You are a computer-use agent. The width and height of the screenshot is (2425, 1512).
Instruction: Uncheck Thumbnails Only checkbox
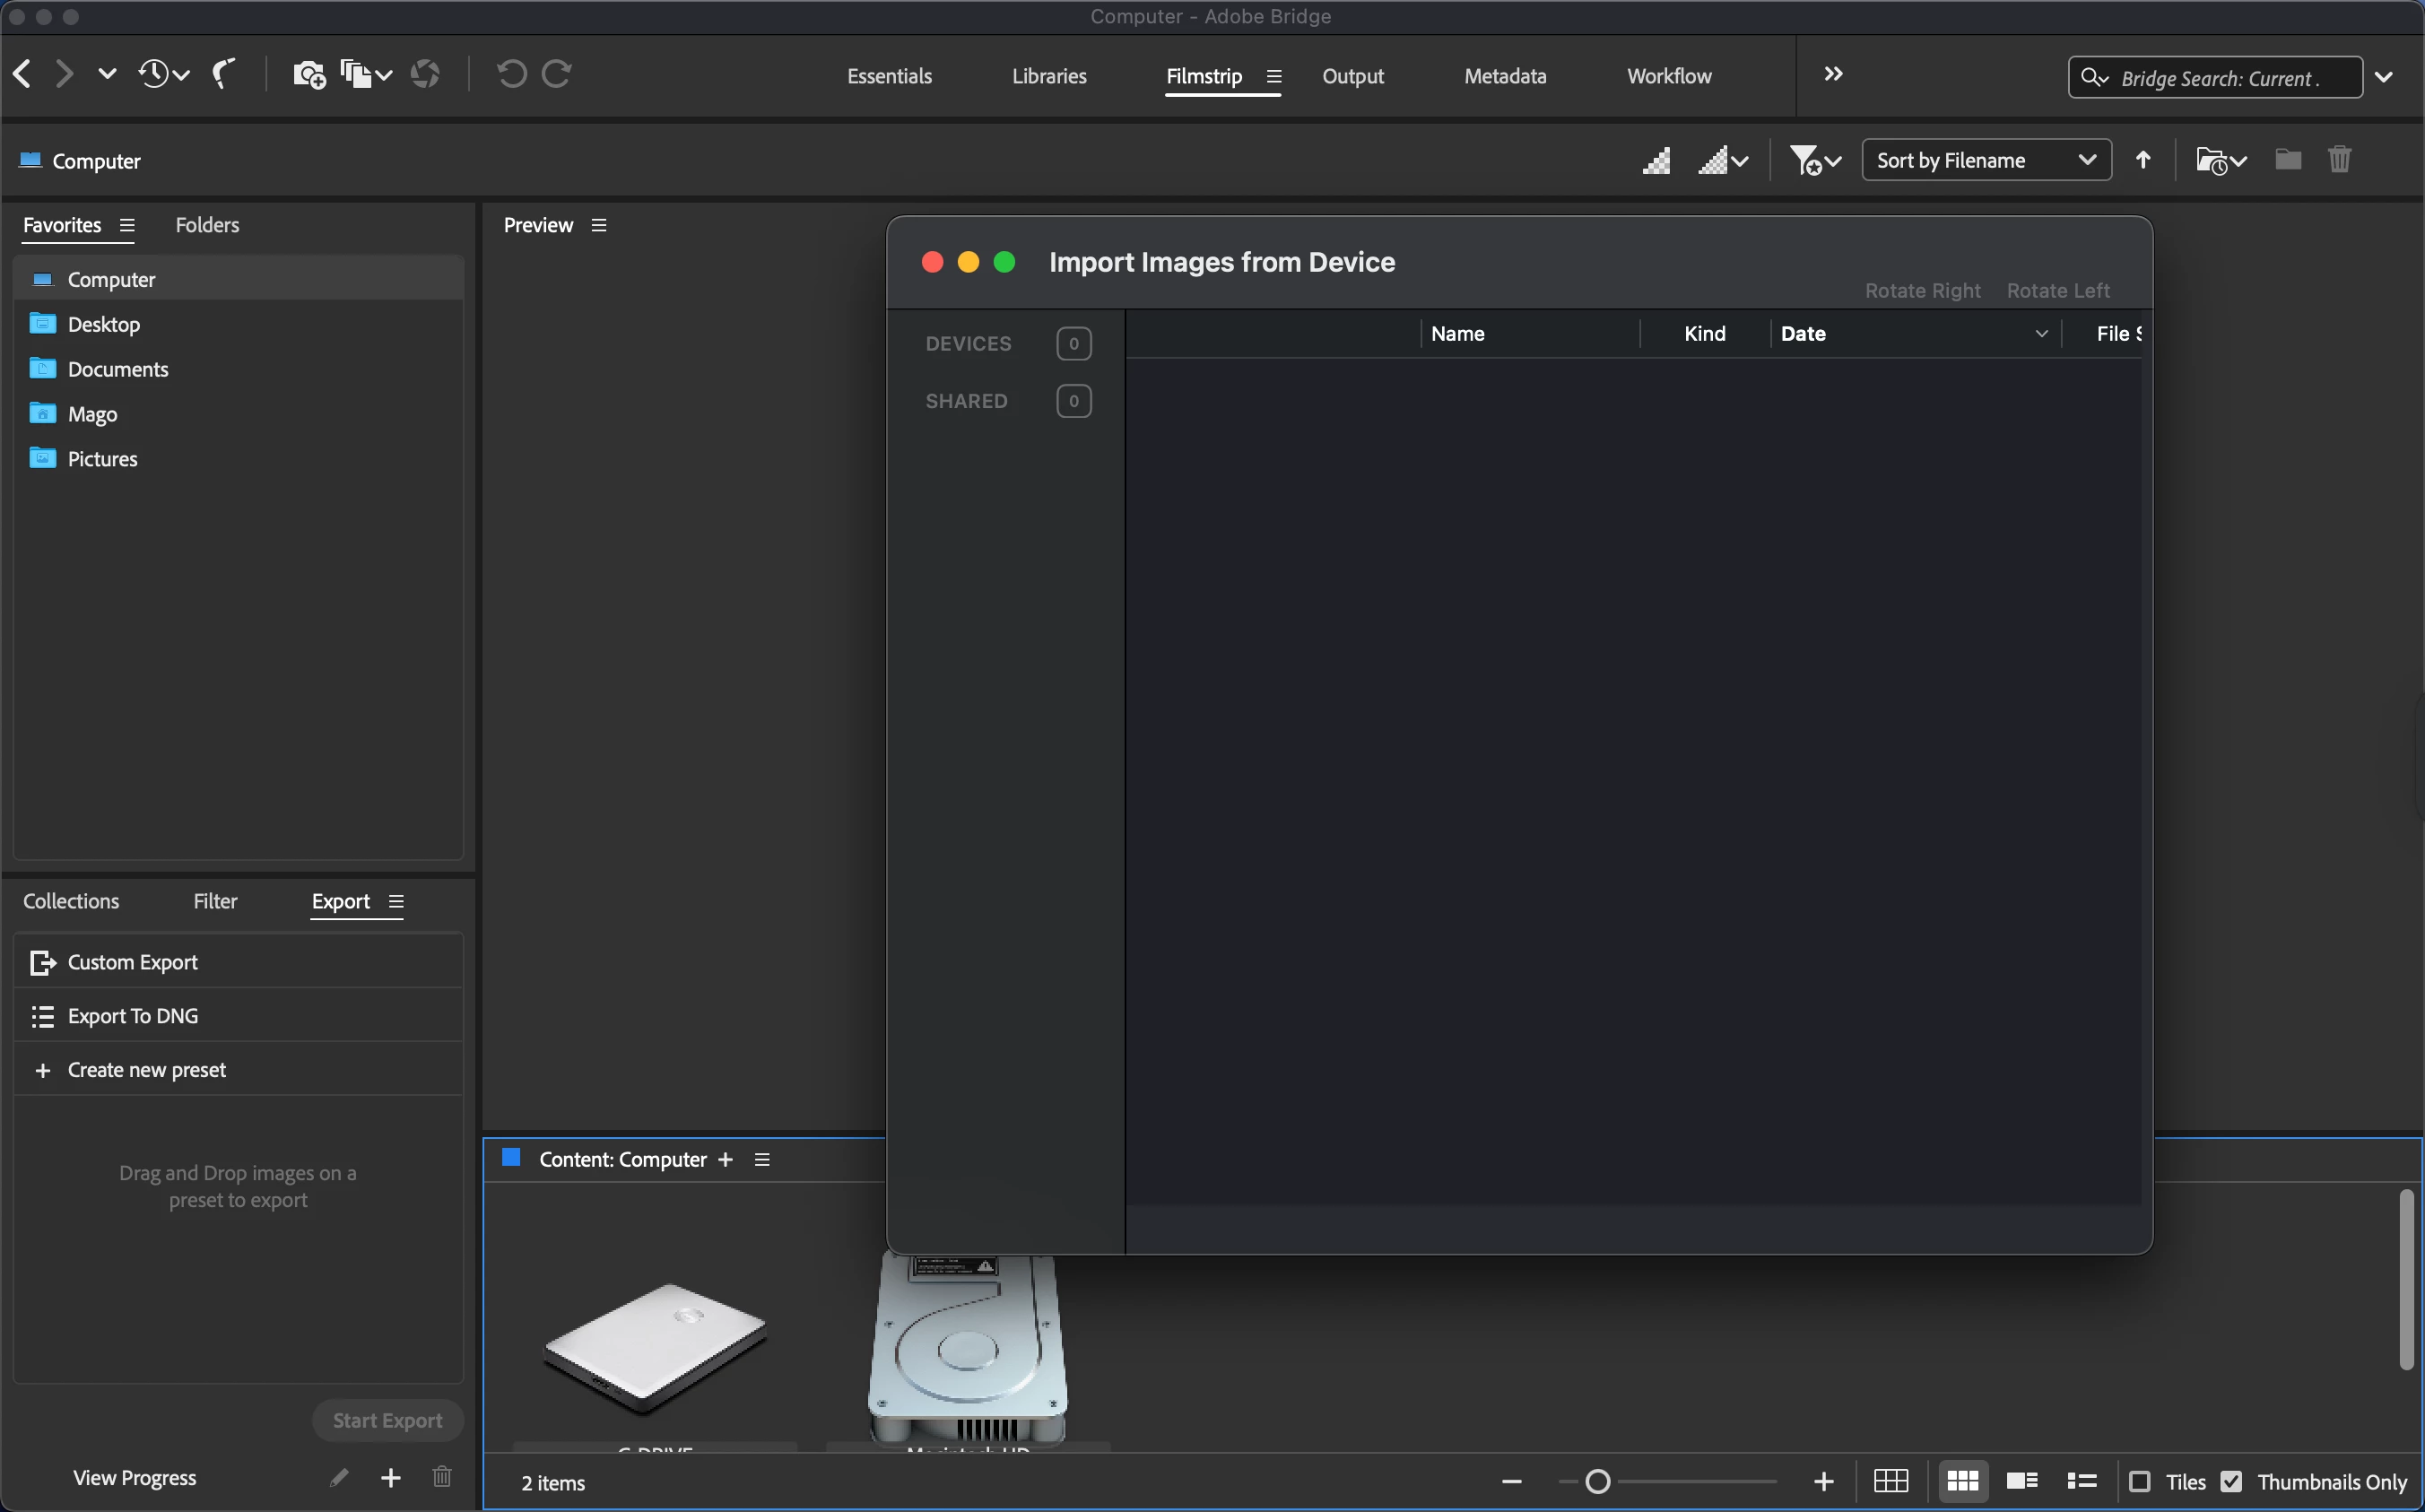[2231, 1482]
